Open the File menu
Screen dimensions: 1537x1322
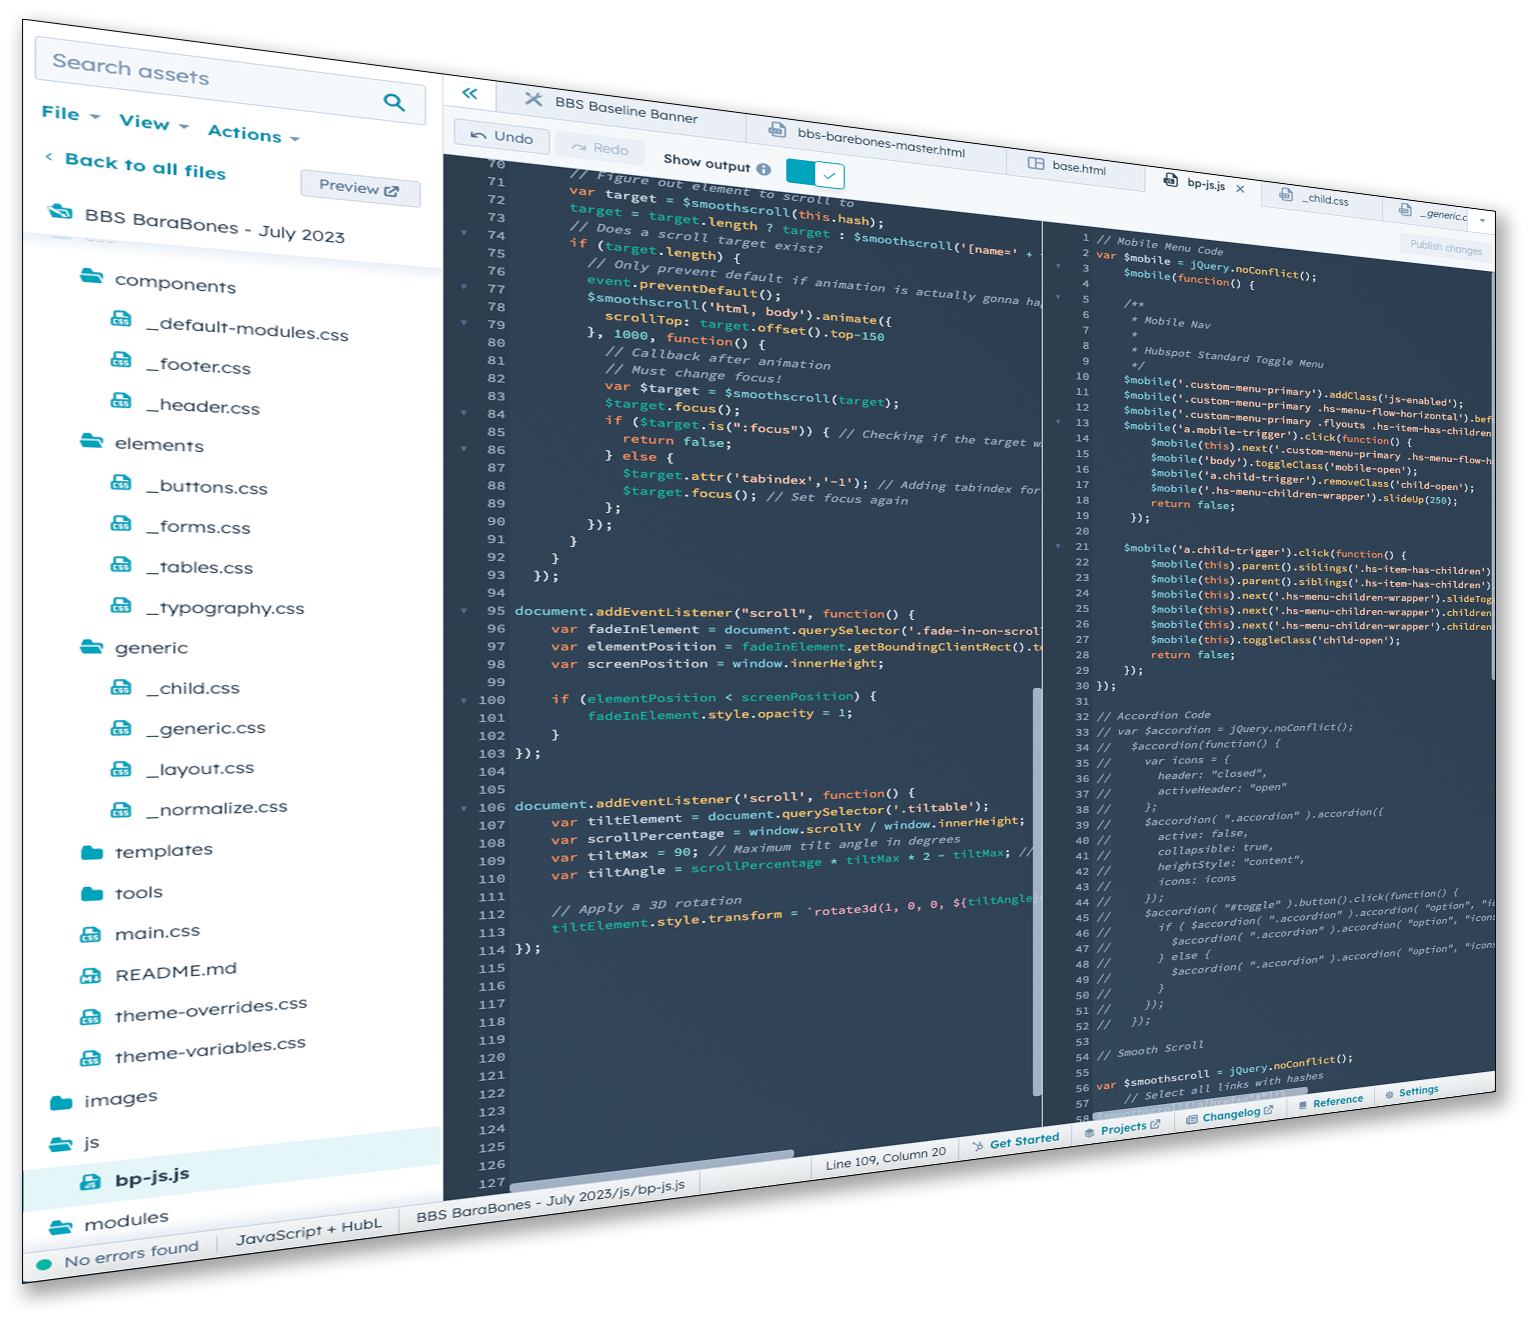coord(70,114)
